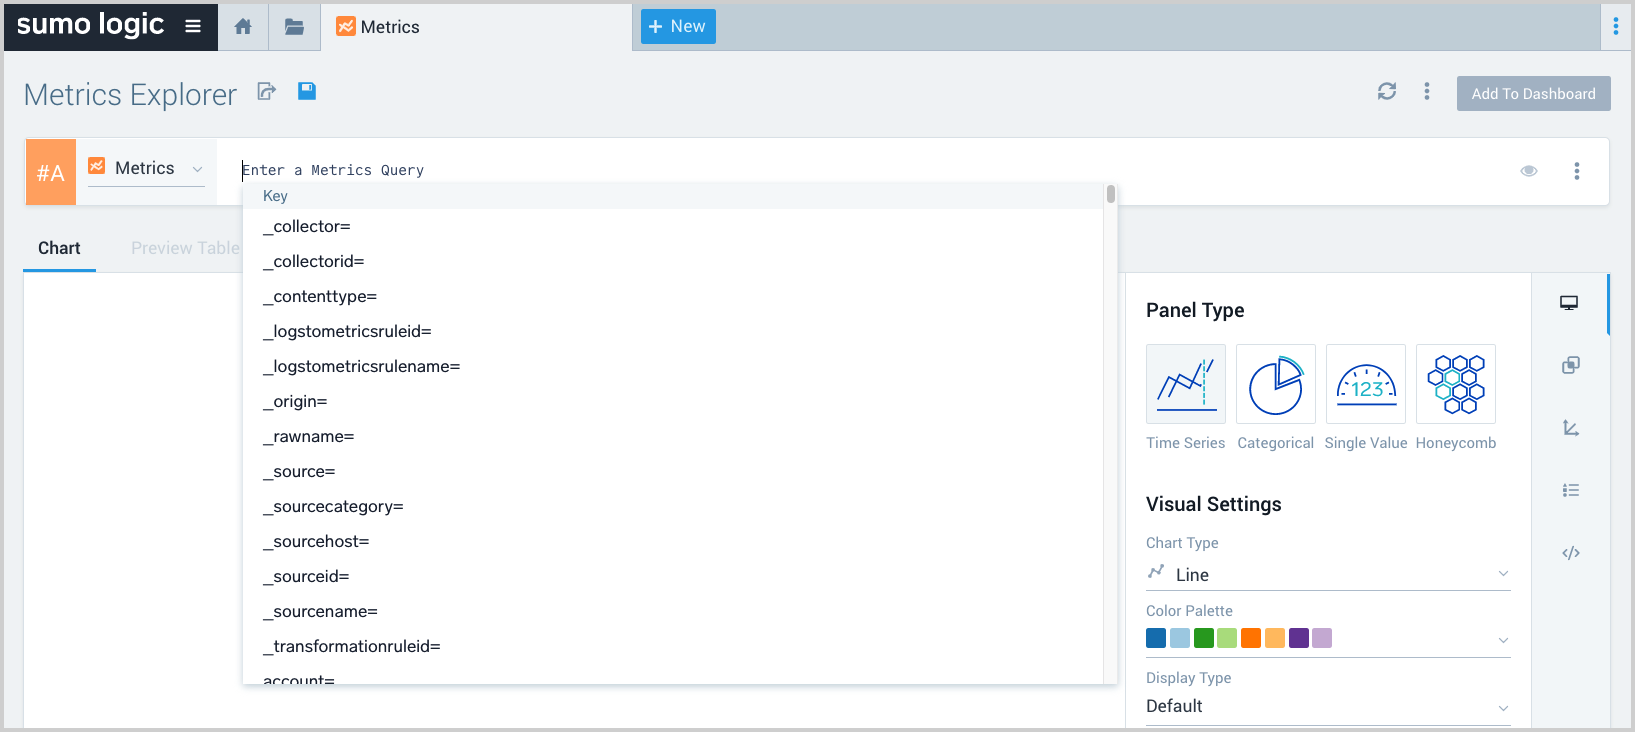Select the Time Series panel type
The image size is (1635, 732).
(x=1185, y=384)
